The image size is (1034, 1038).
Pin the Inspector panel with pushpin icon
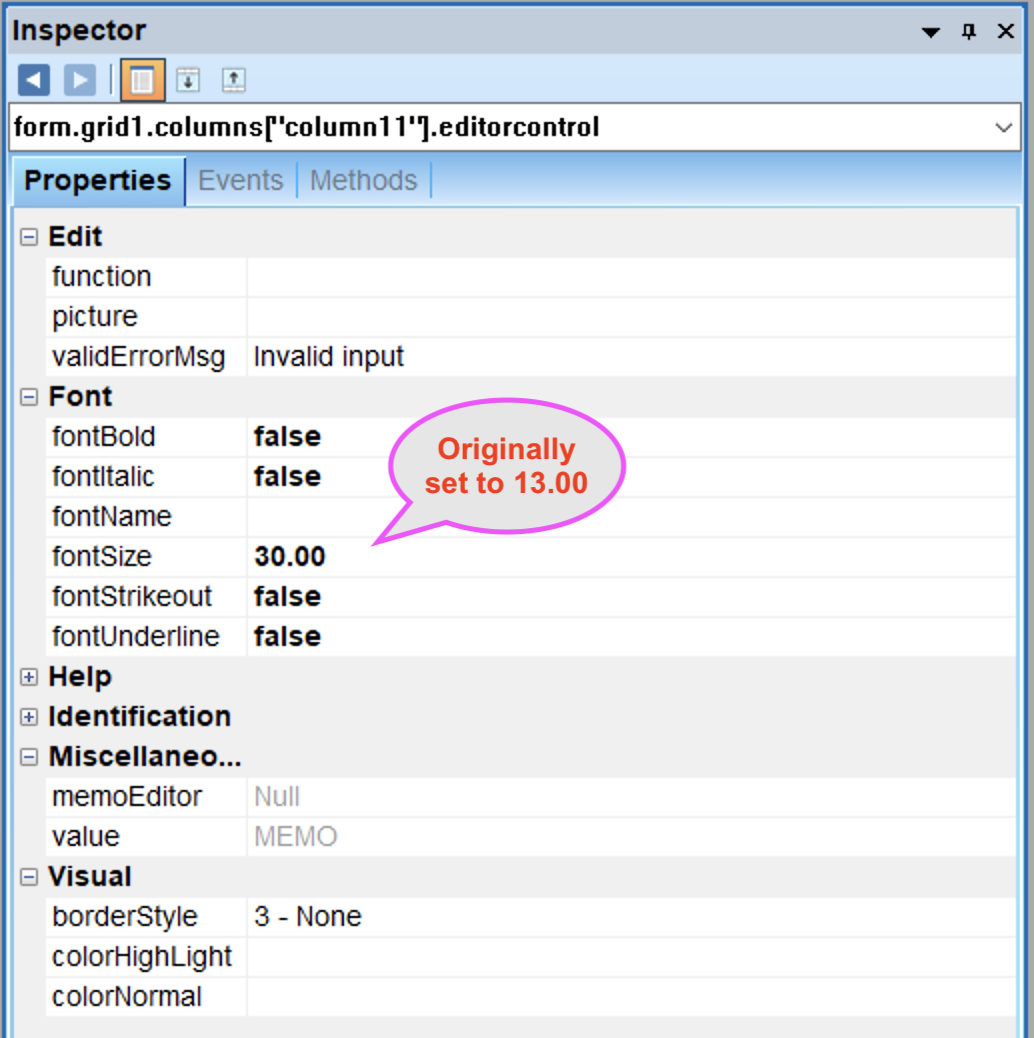pyautogui.click(x=968, y=32)
